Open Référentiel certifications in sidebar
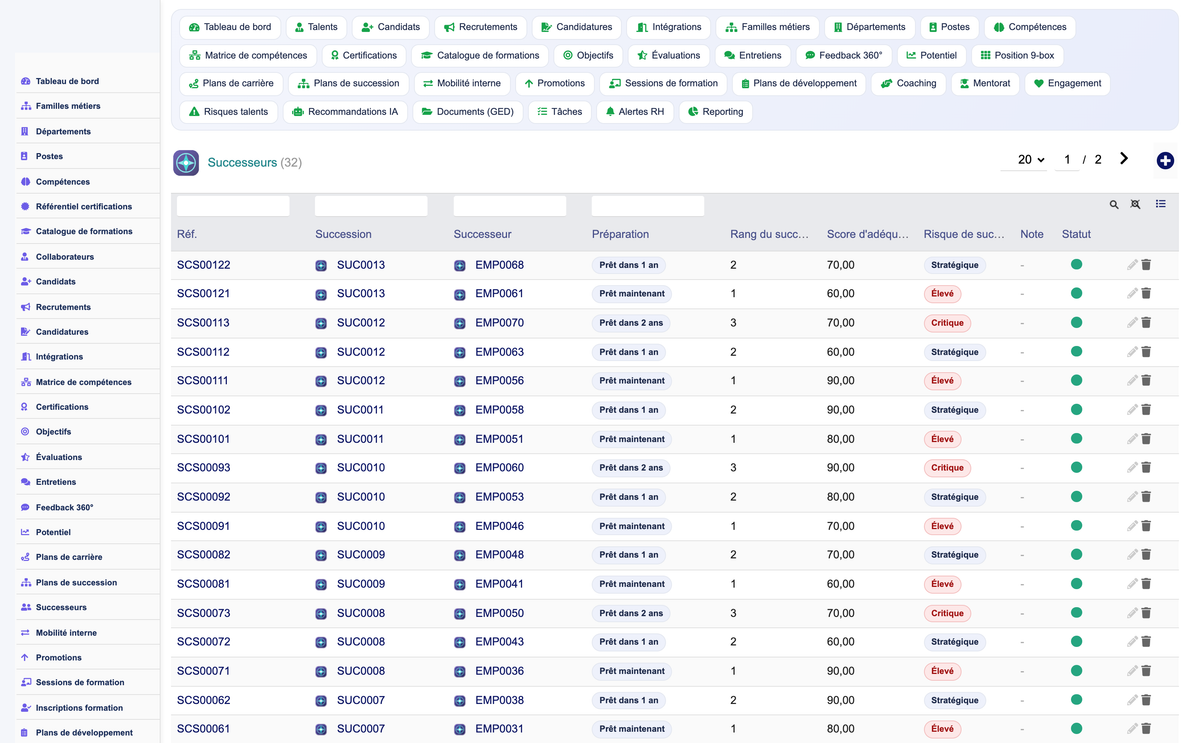Screen dimensions: 1200x743 tap(84, 206)
